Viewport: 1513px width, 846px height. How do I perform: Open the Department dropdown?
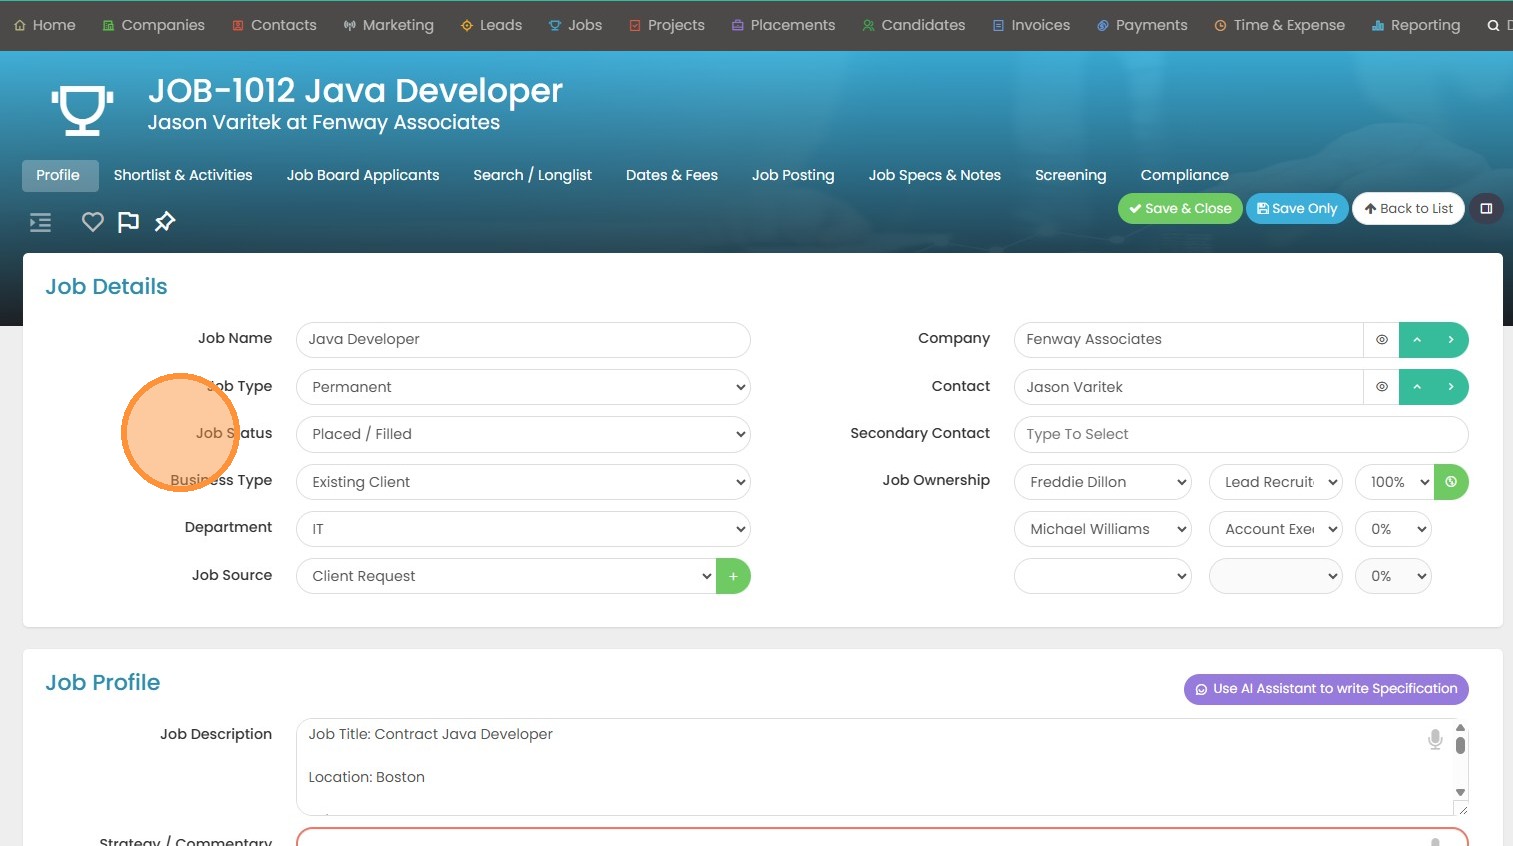coord(523,529)
